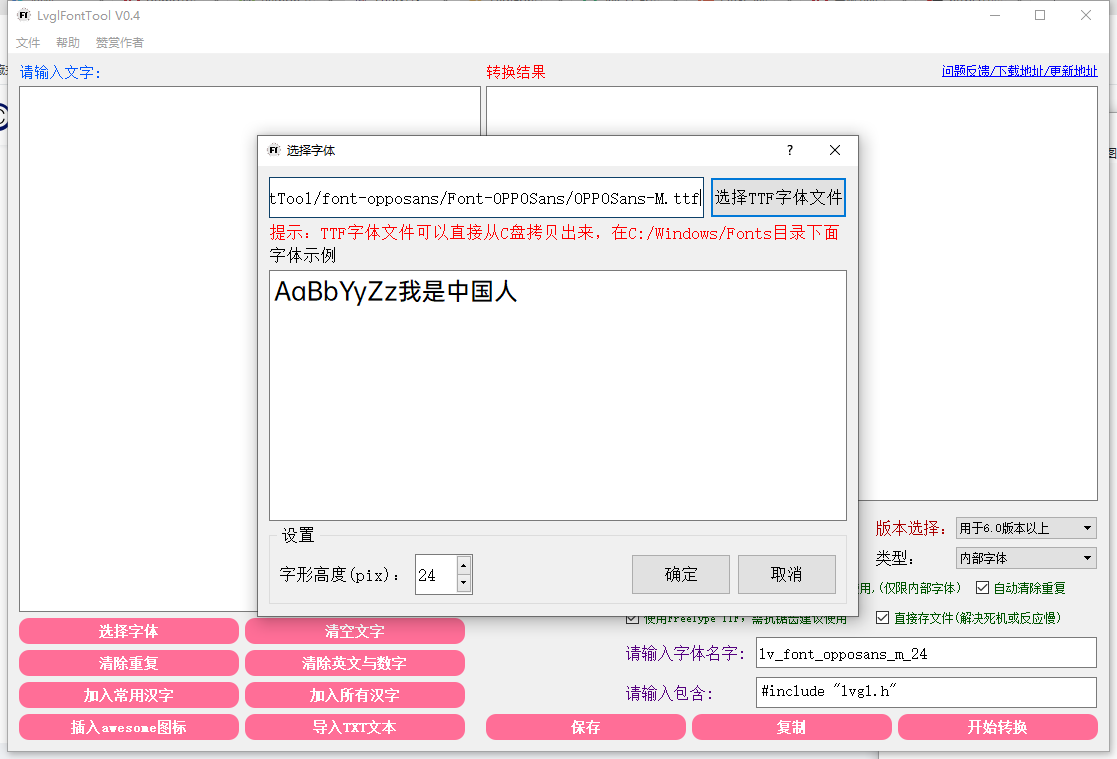Click the 请输入字体名字 input field
Viewport: 1117px width, 759px height.
[x=926, y=653]
